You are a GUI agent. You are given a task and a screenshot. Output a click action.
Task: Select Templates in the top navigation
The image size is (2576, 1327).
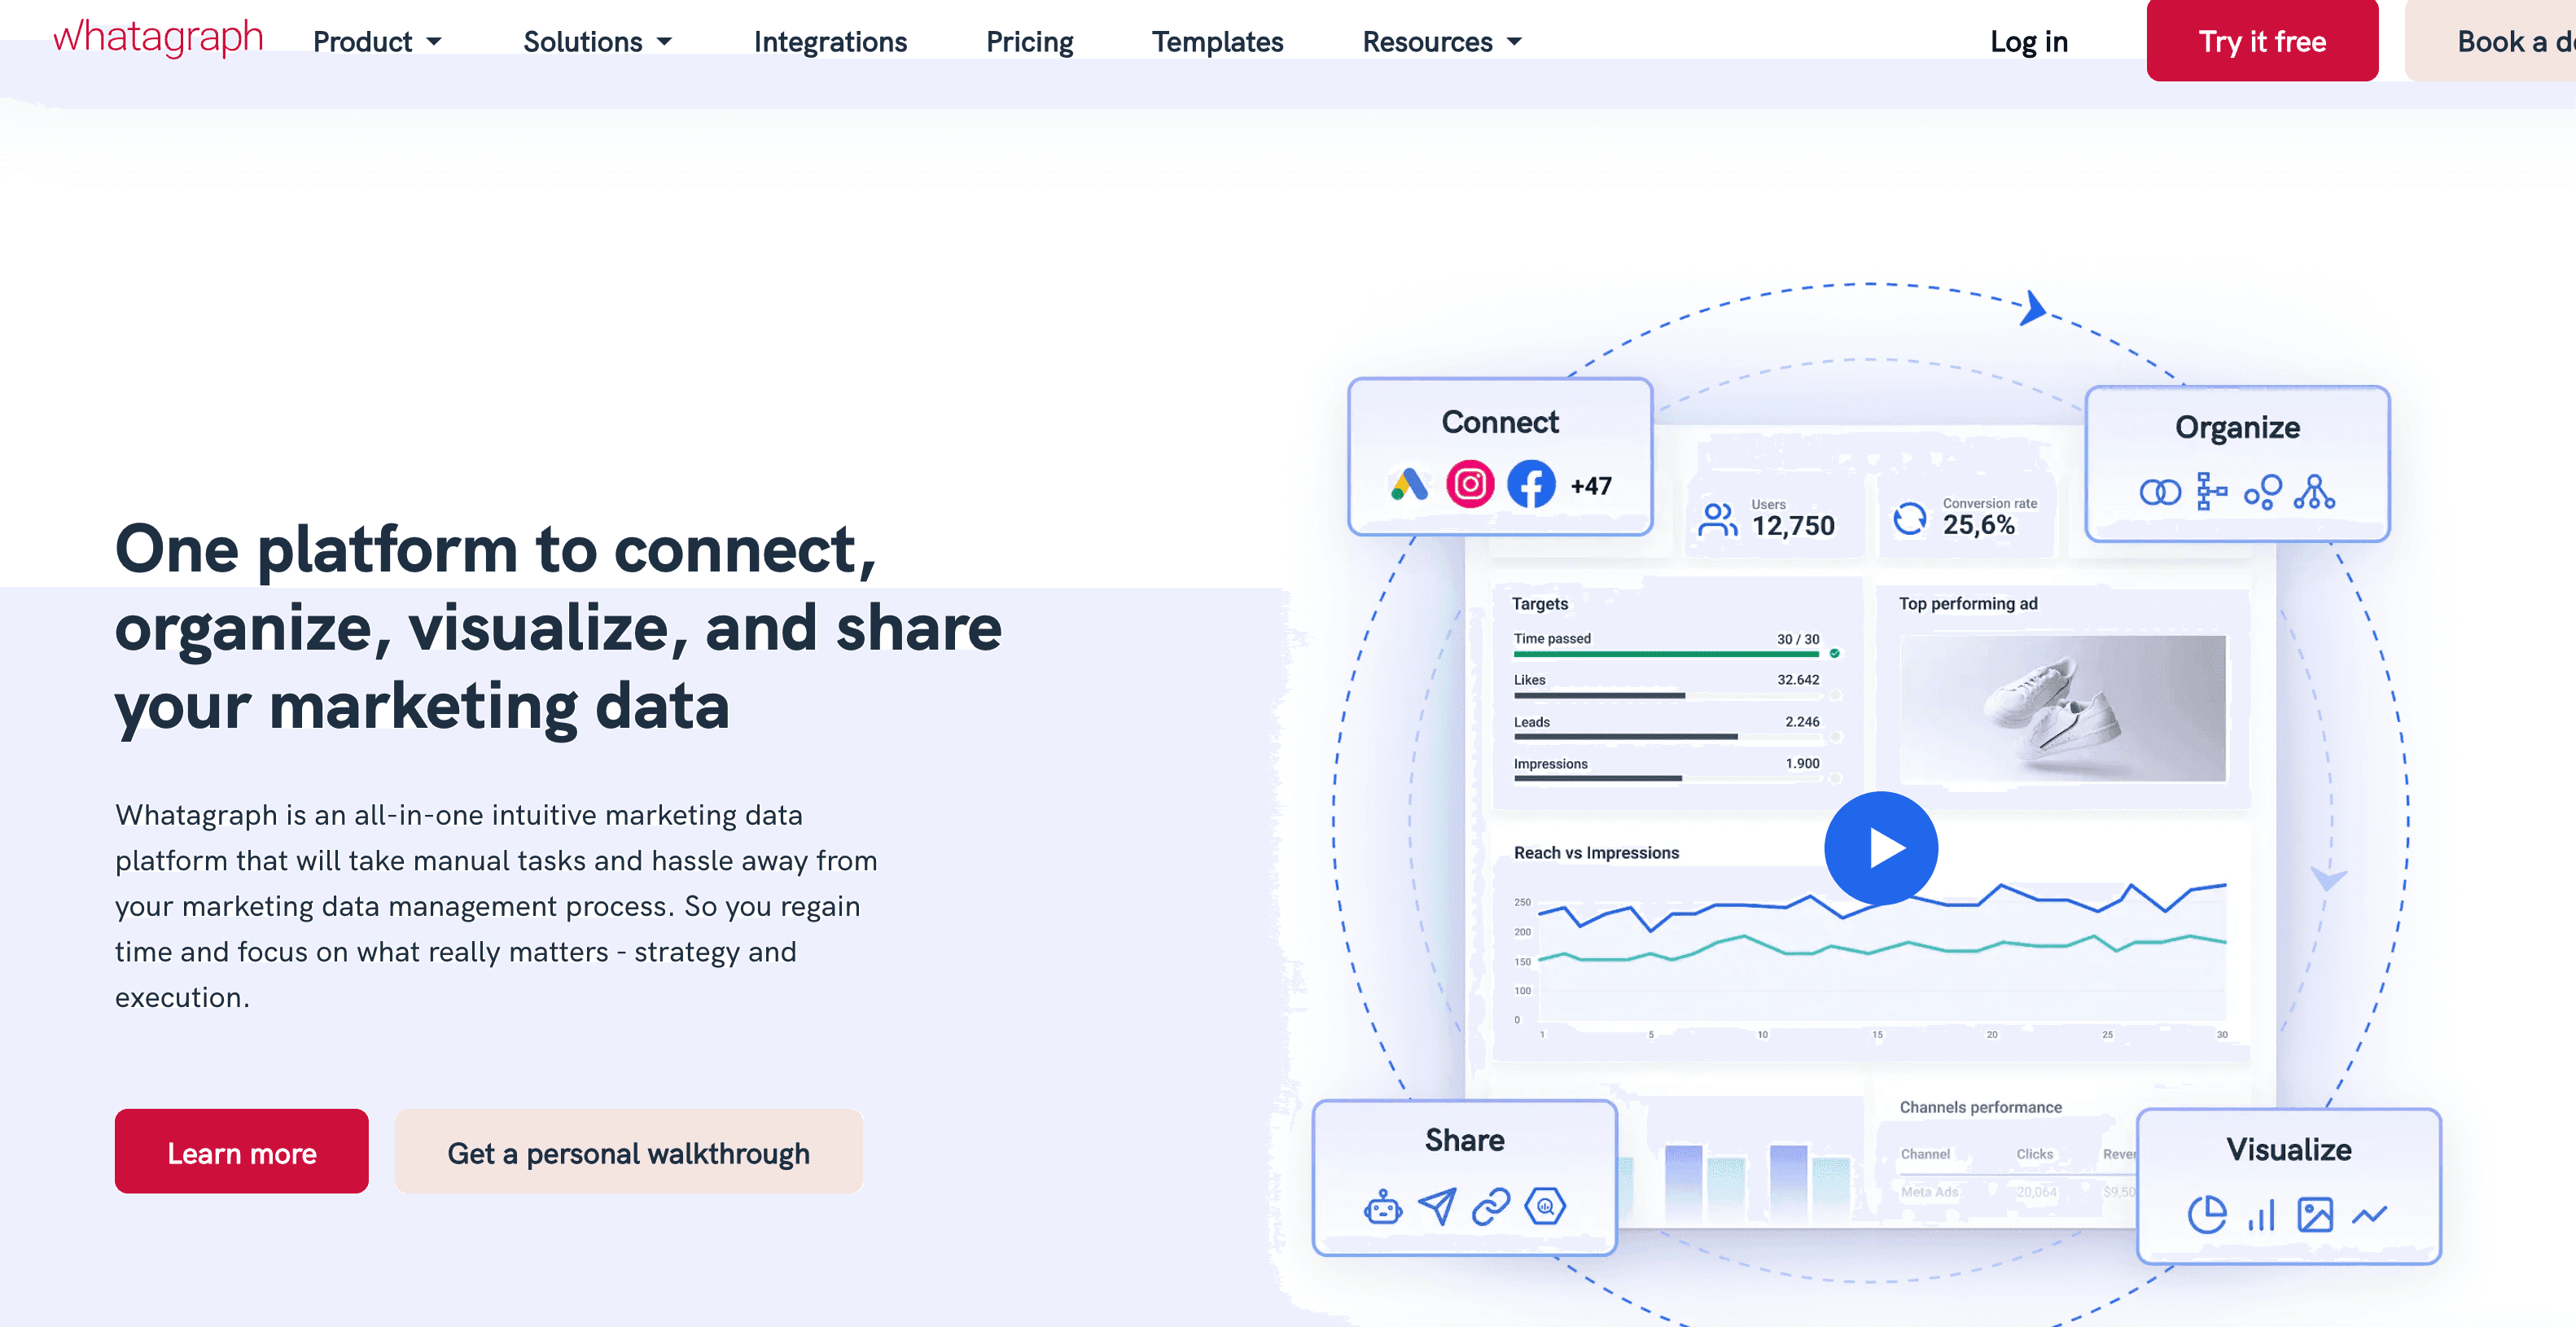point(1217,41)
